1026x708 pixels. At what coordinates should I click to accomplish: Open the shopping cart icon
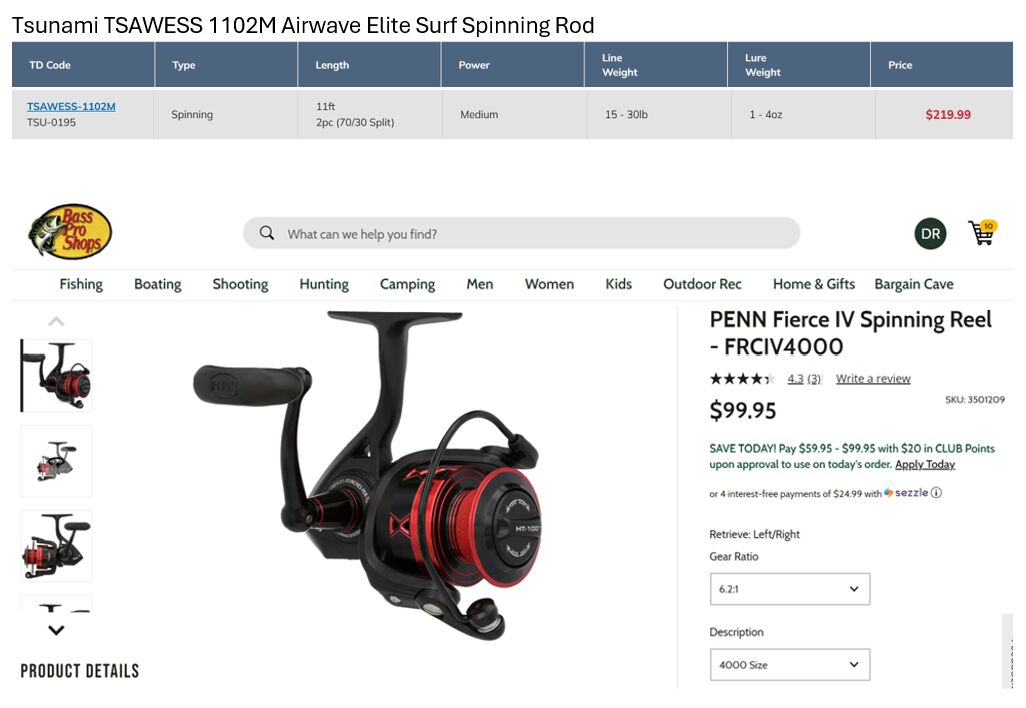coord(982,232)
